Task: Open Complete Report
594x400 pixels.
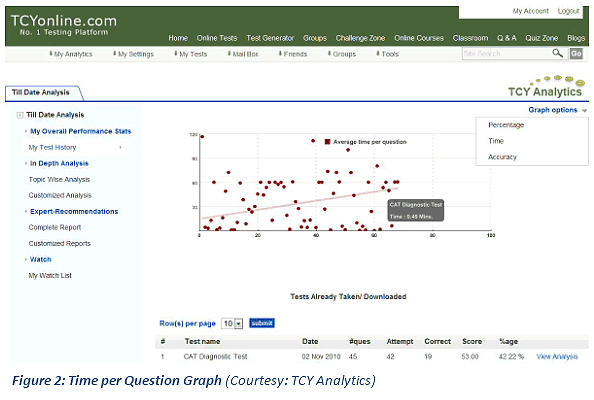Action: coord(55,227)
